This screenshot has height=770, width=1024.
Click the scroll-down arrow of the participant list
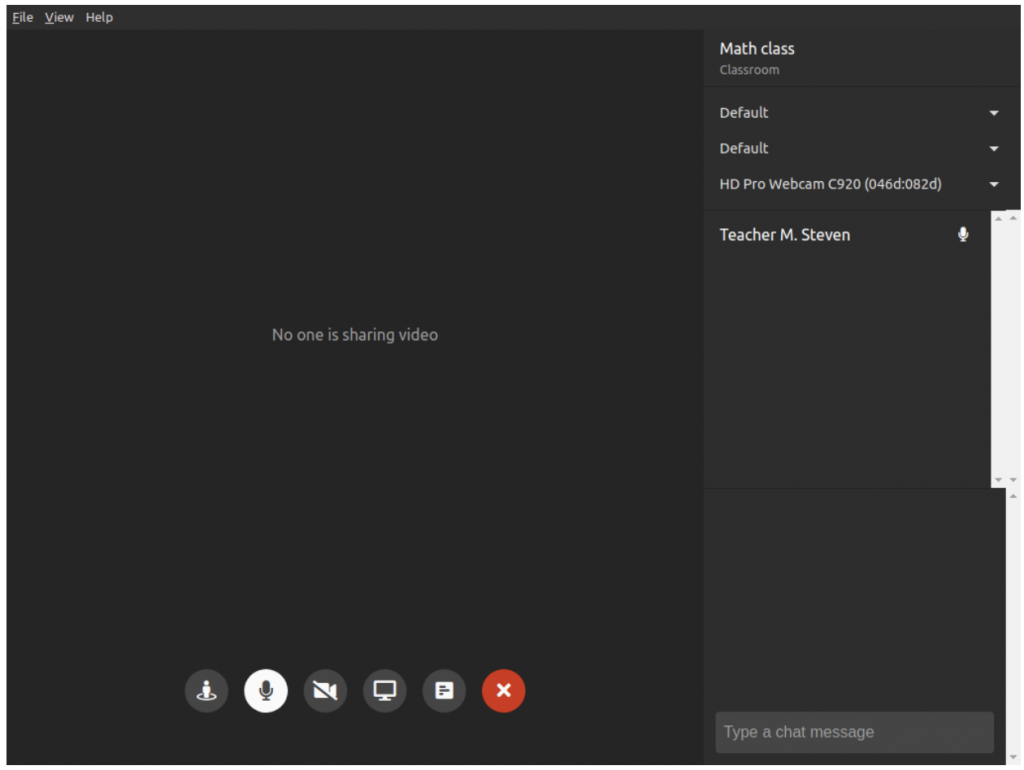tap(998, 481)
